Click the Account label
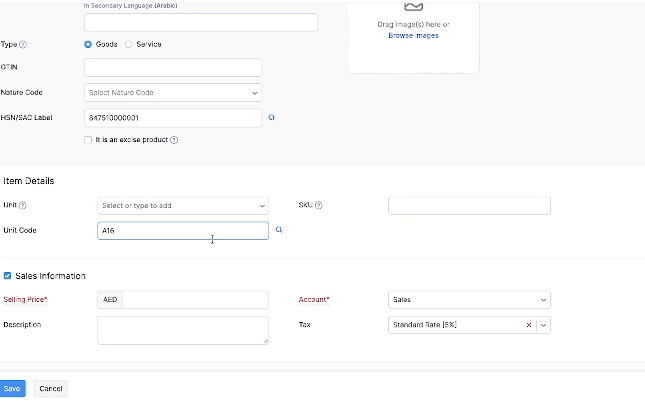This screenshot has width=645, height=405. pos(314,300)
